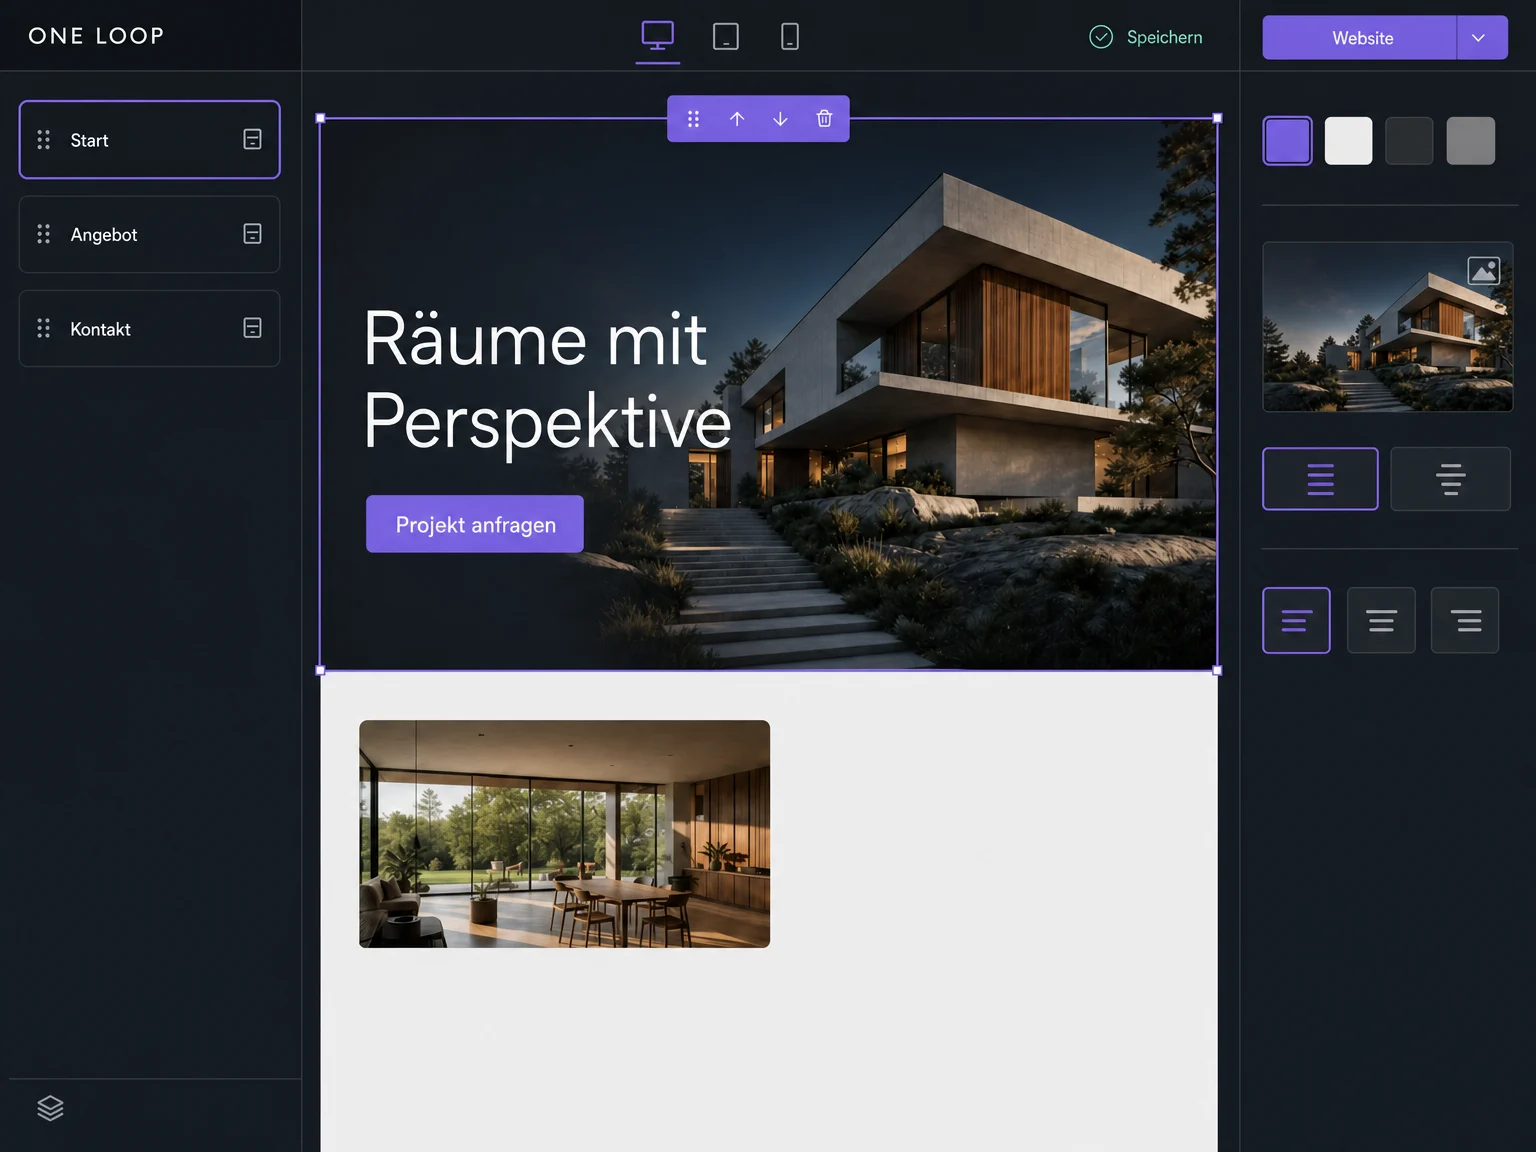Screen dimensions: 1536x1152
Task: Click the drag handle in the block toolbar
Action: click(693, 119)
